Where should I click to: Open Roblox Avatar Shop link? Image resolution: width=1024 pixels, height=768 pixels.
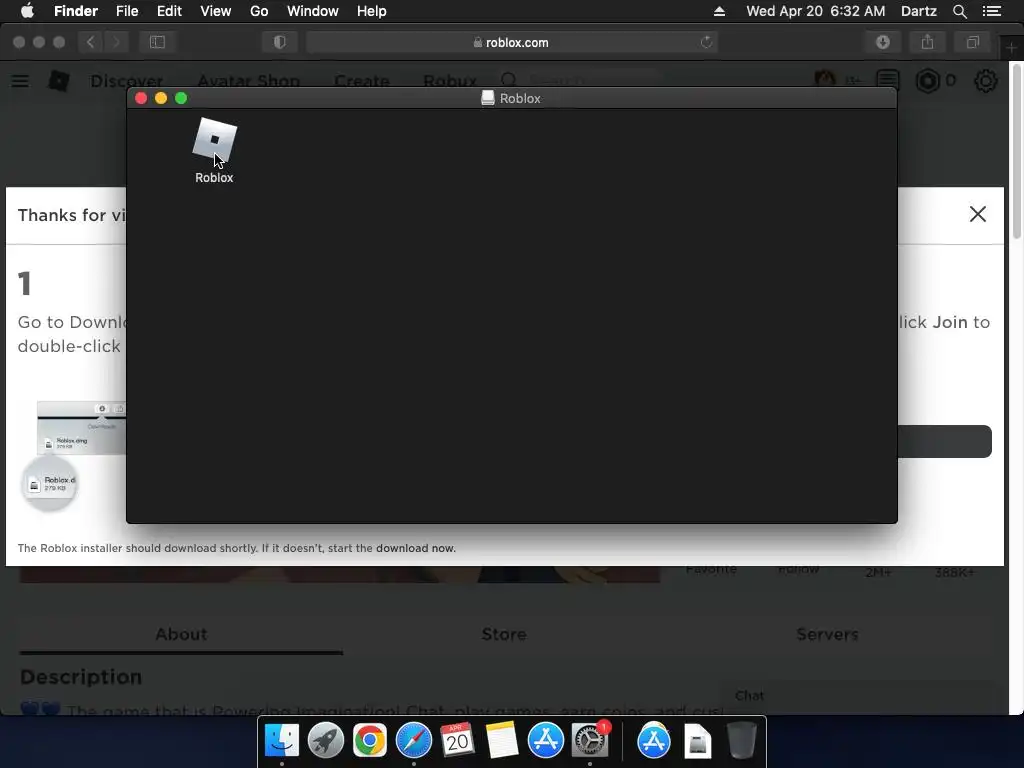click(x=249, y=81)
